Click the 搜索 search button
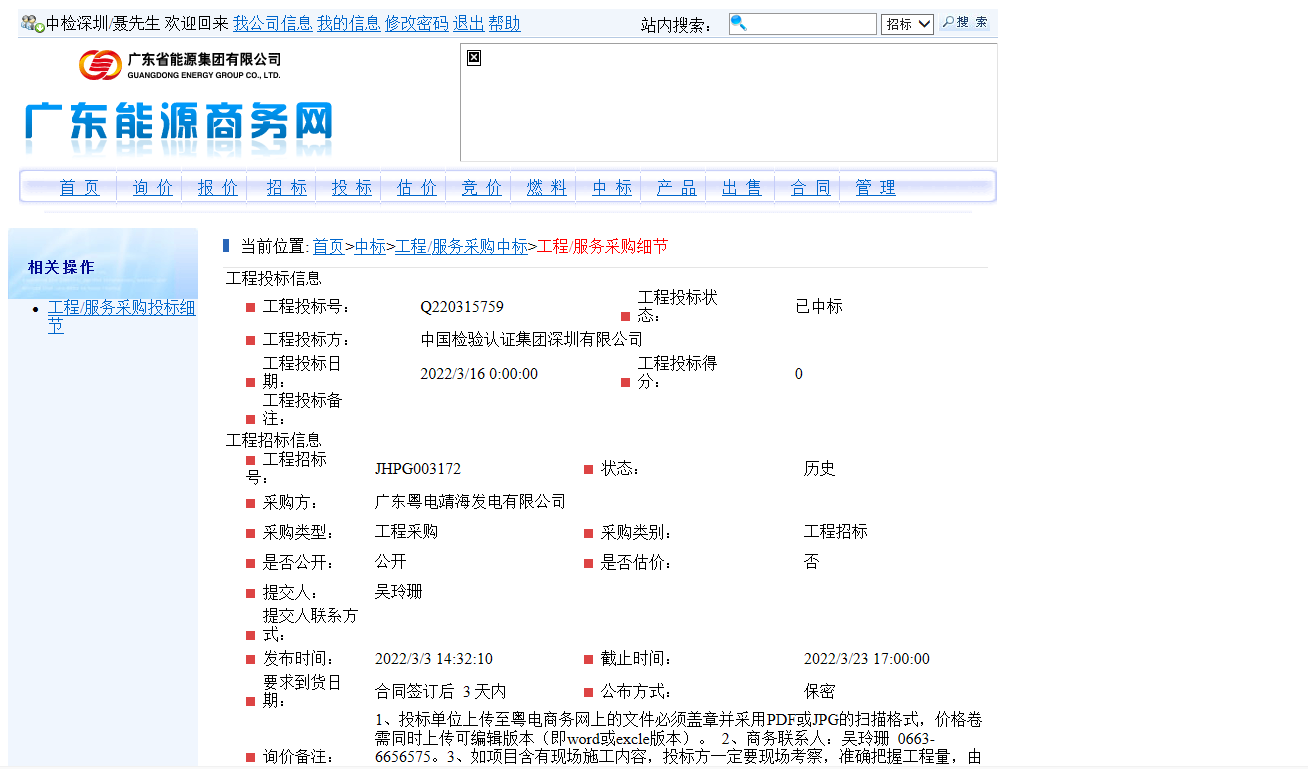Image resolution: width=1308 pixels, height=769 pixels. 965,22
